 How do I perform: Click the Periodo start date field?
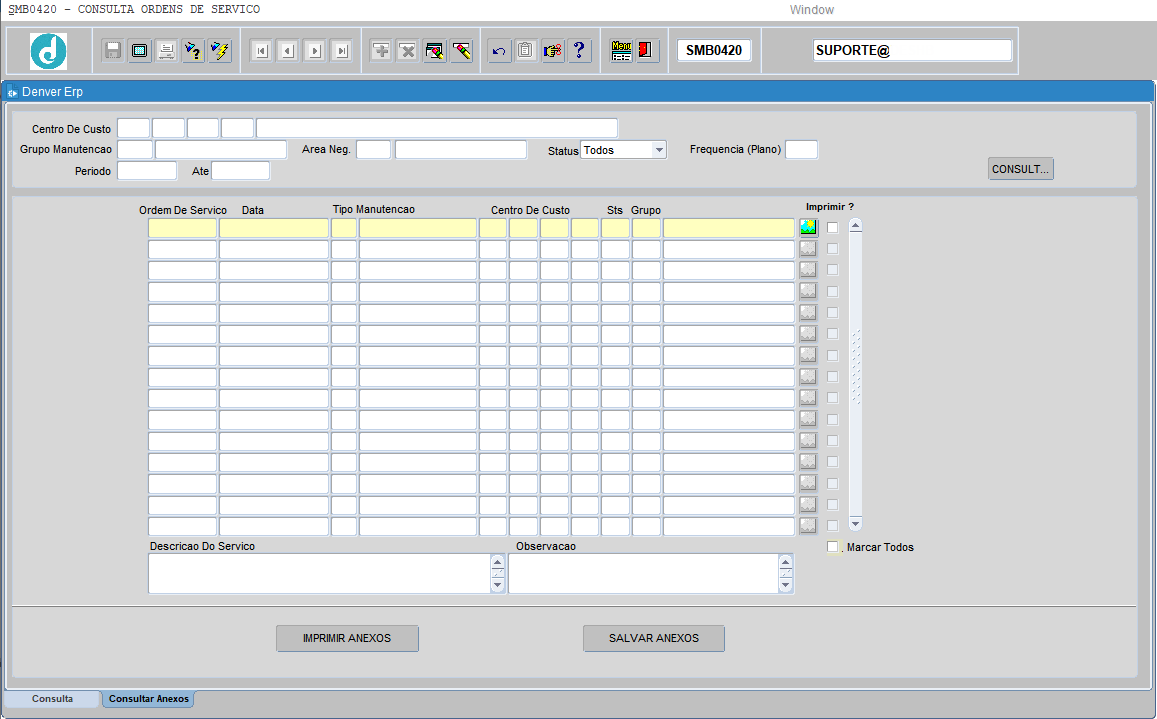(147, 171)
